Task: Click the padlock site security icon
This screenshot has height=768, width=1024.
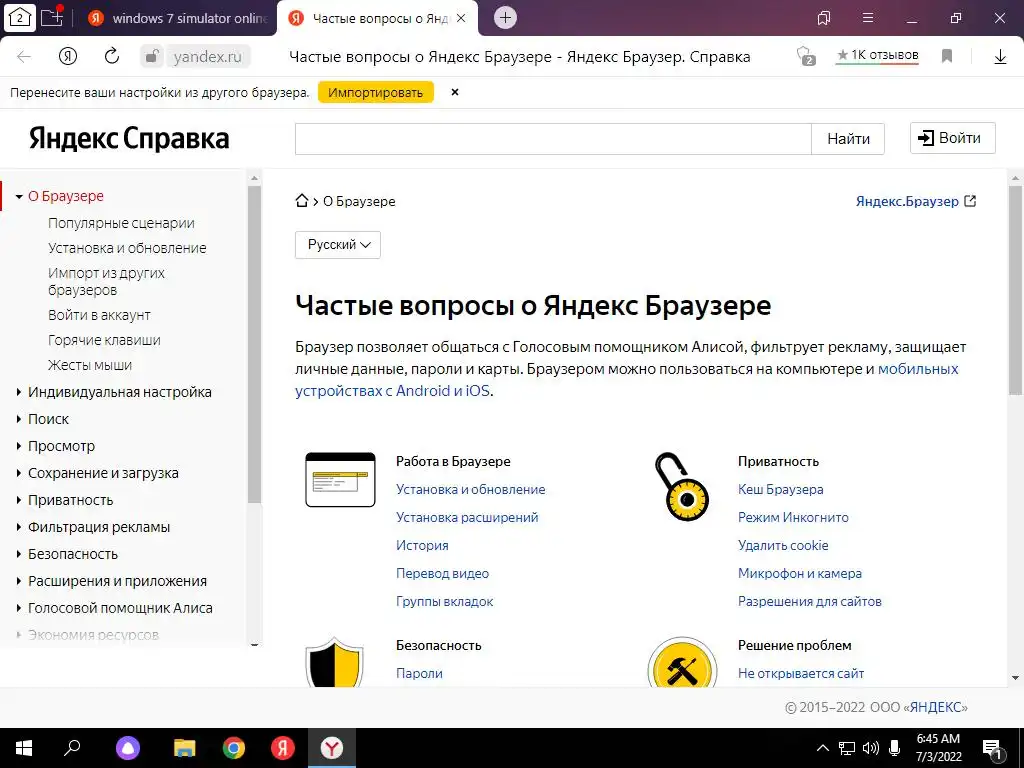Action: coord(151,56)
